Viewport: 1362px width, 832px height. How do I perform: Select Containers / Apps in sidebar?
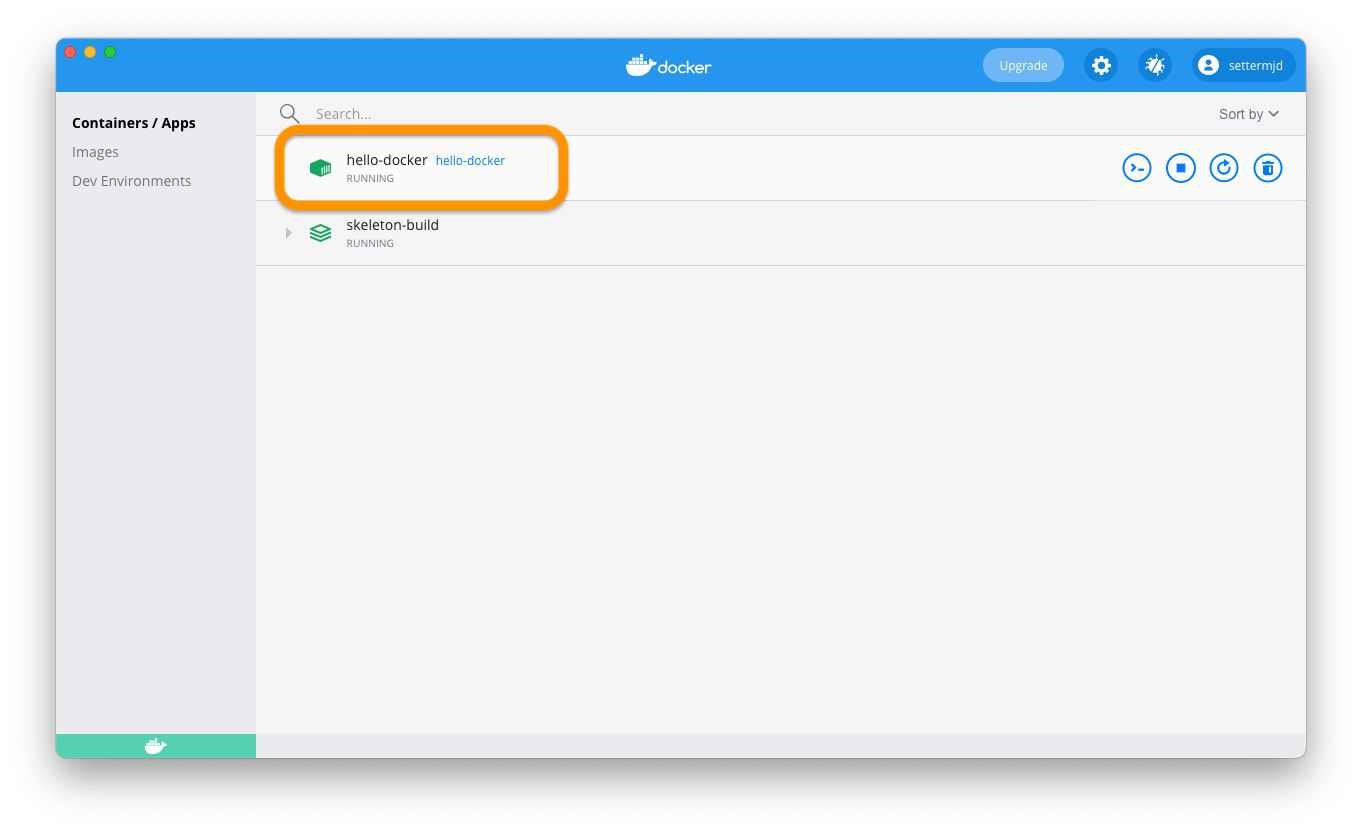tap(134, 123)
